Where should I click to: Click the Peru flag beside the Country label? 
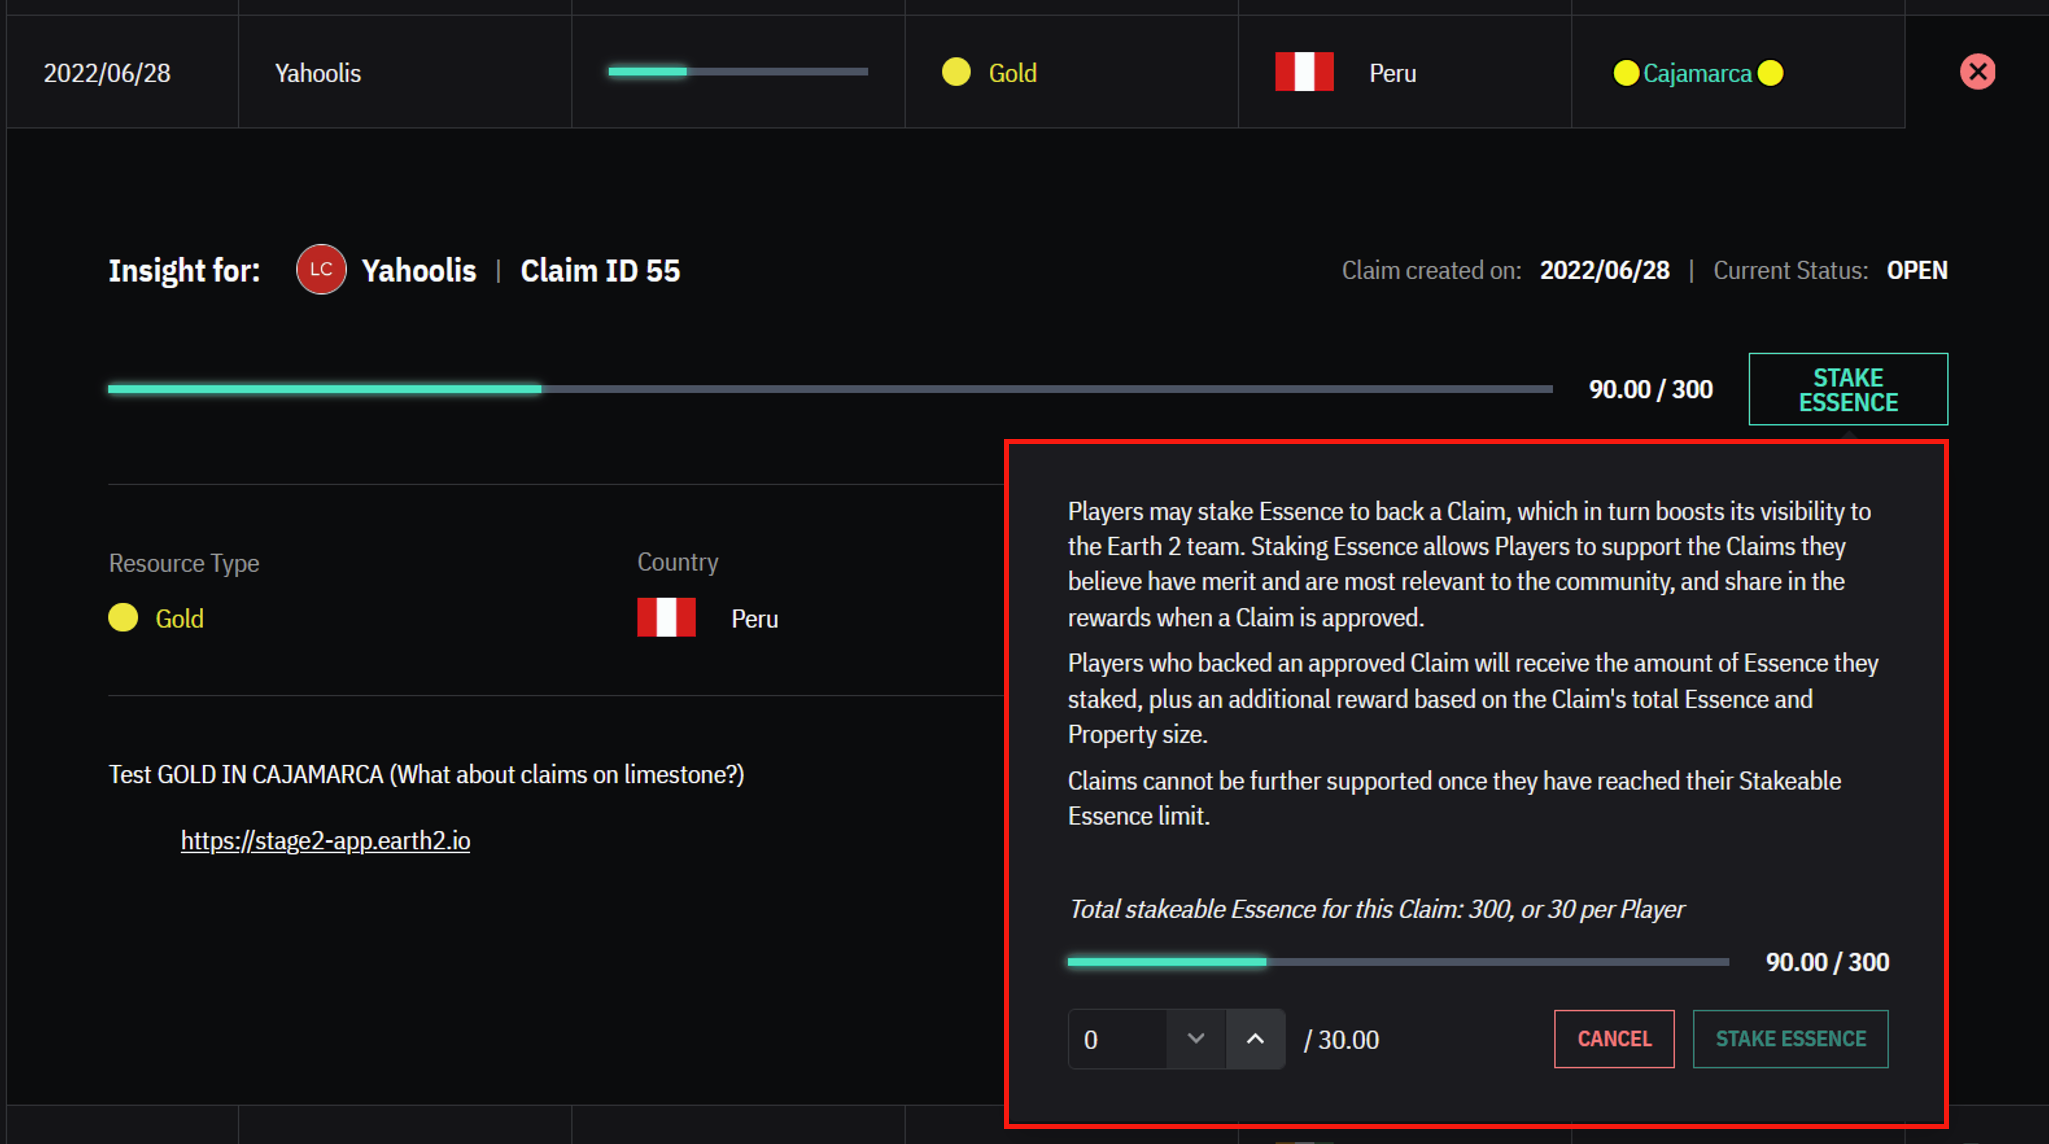click(667, 617)
